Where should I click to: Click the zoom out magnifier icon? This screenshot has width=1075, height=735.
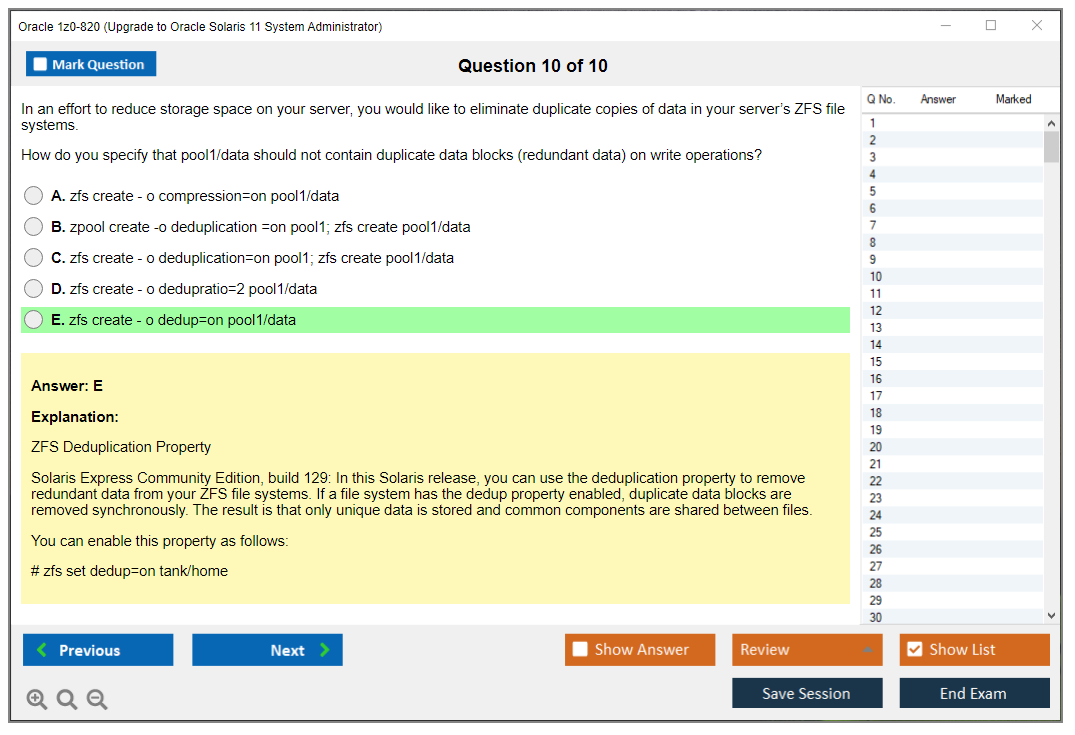pos(97,700)
